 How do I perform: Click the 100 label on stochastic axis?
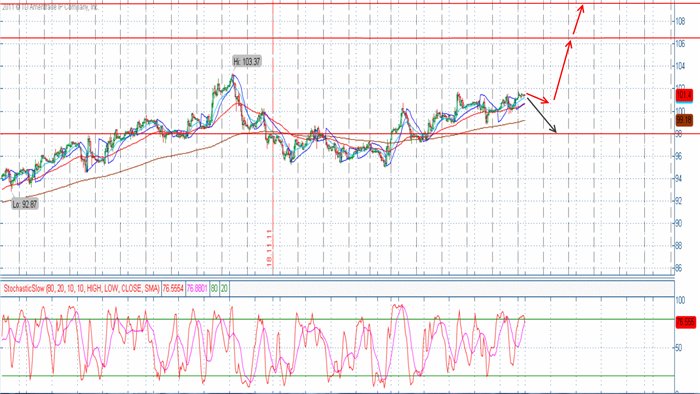point(680,300)
